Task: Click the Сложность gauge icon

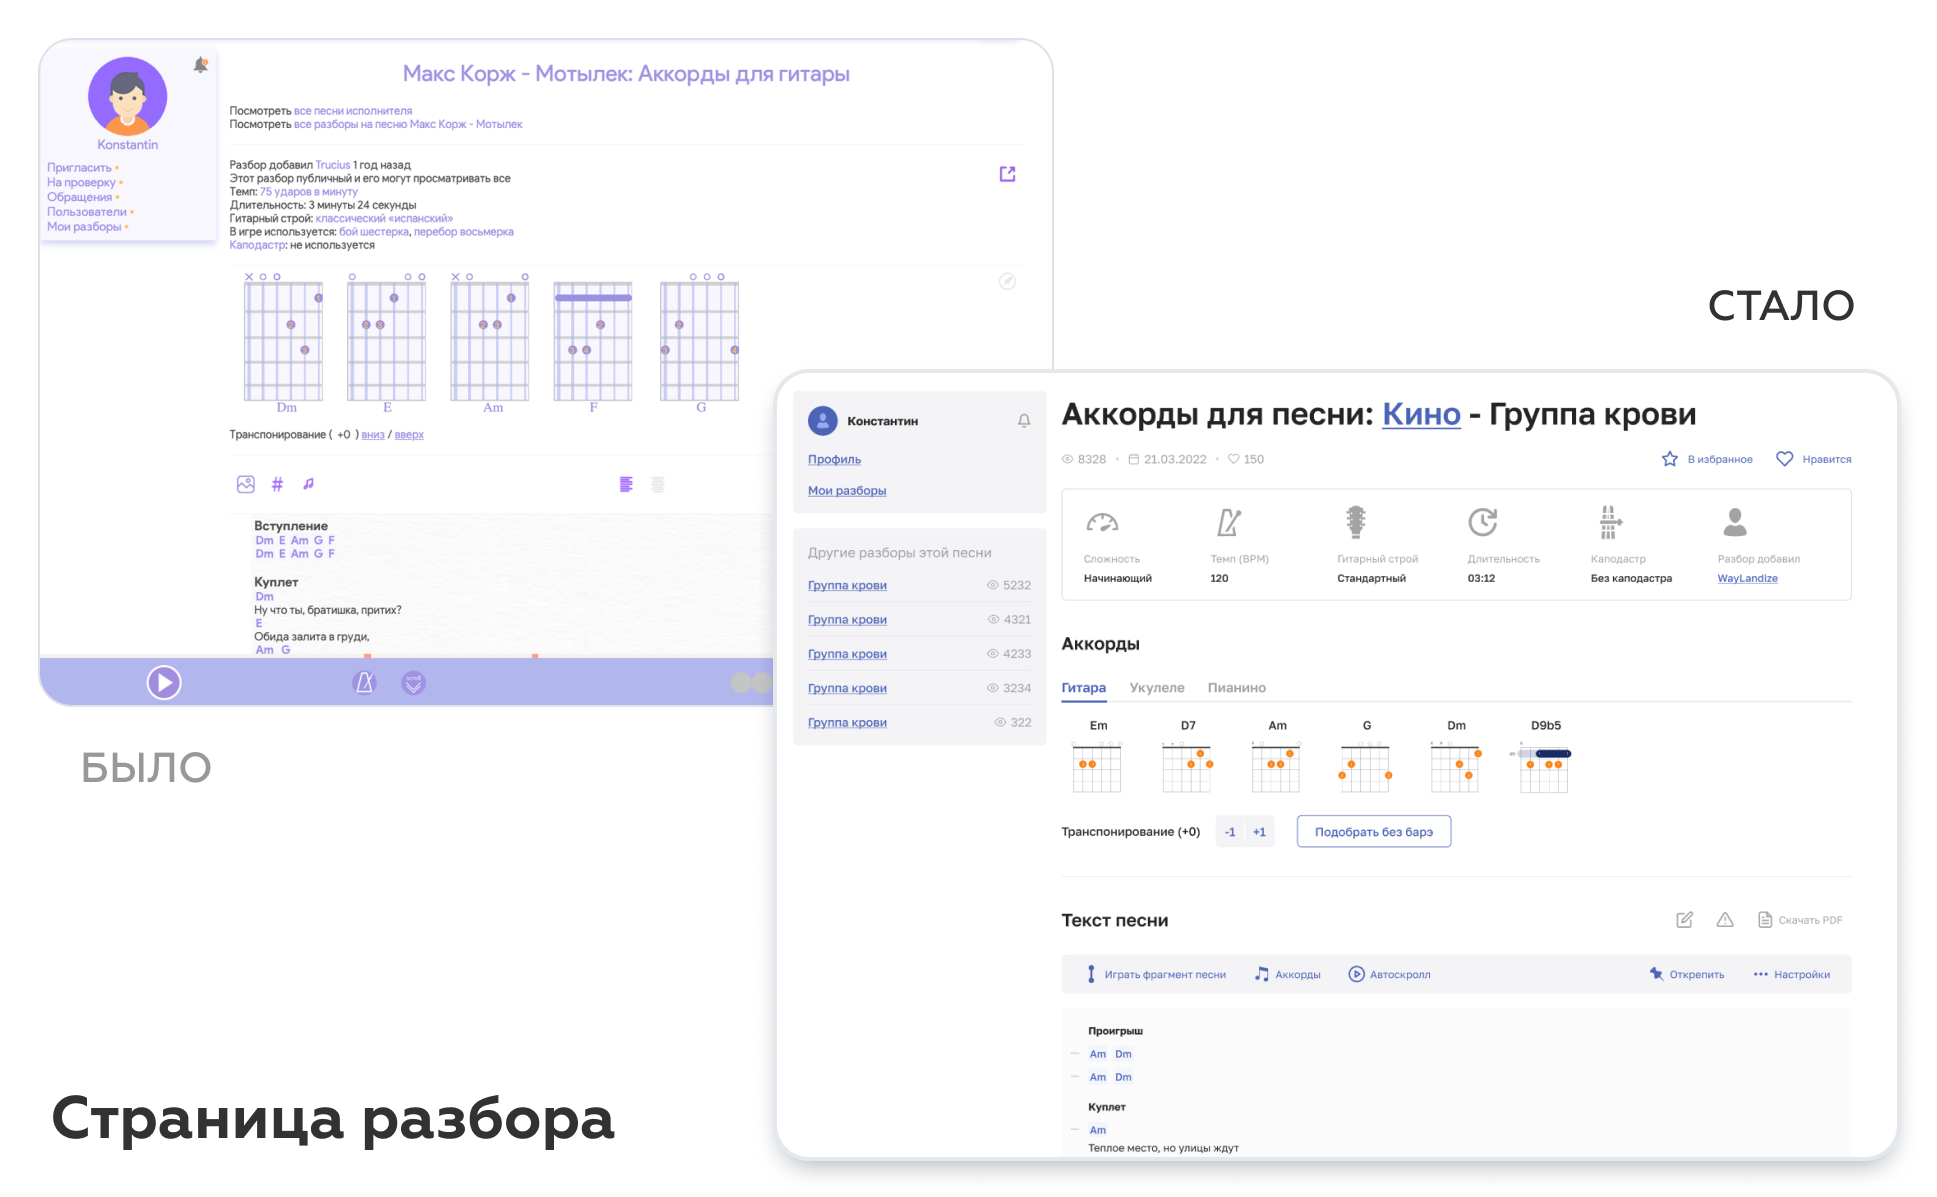Action: tap(1102, 522)
